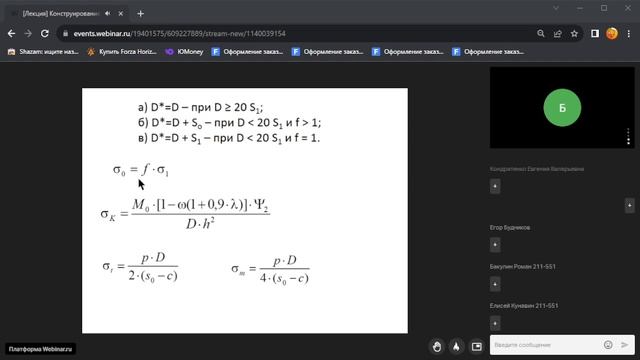Screen dimensions: 640x360
Task: Open the Купить Forza Horizon bookmark
Action: pos(122,52)
